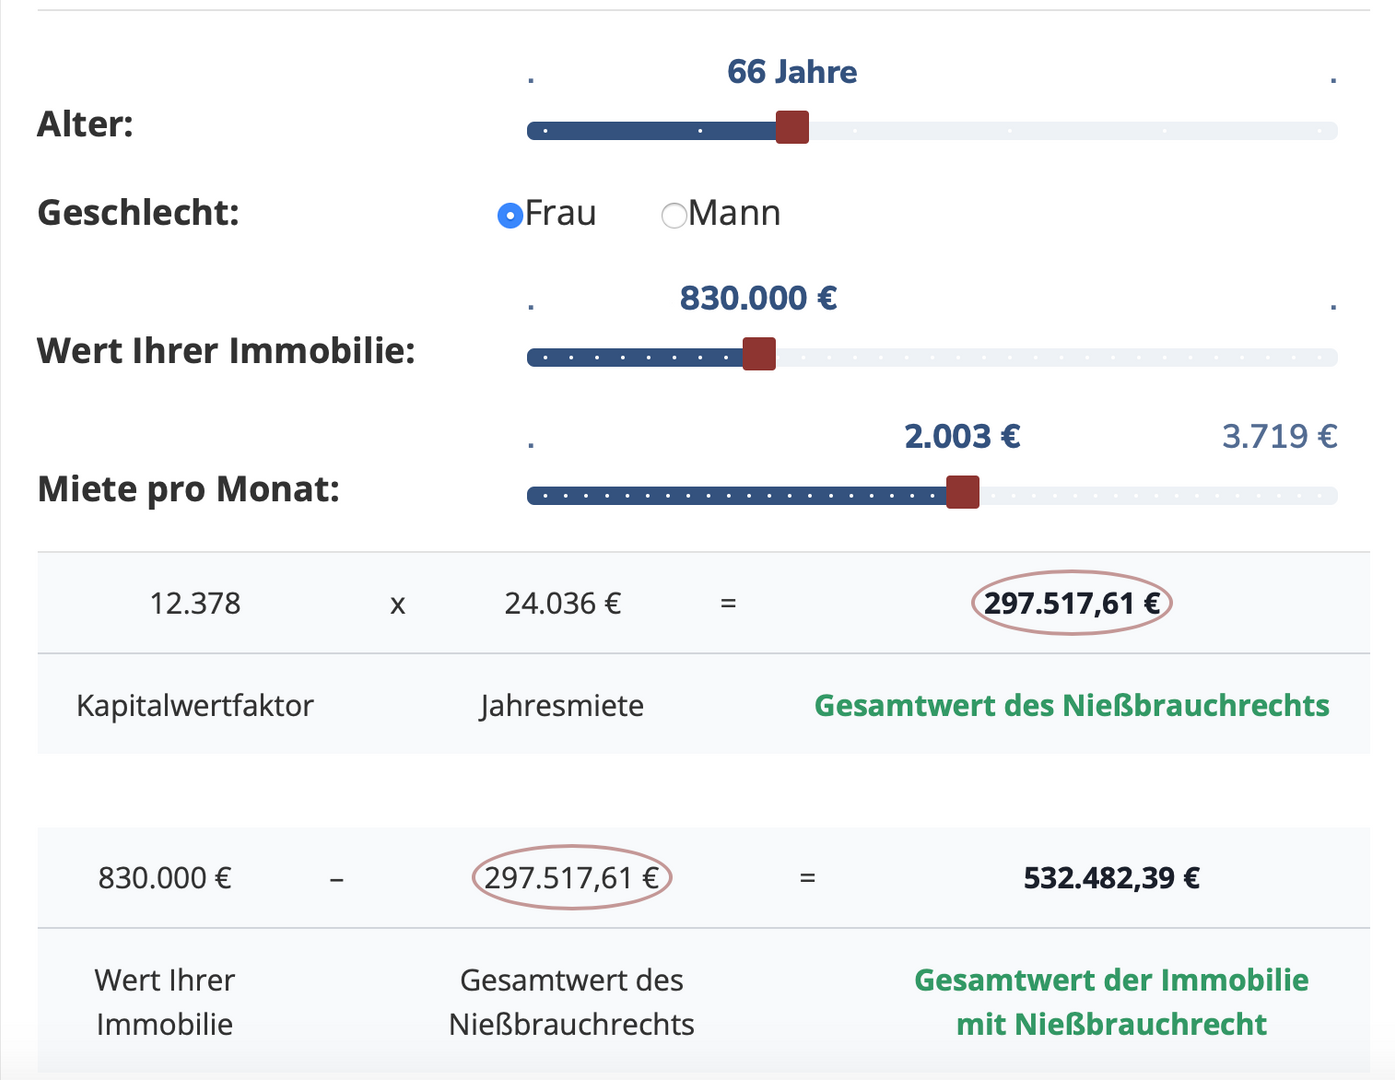Click the unfilled gray track of the Immobilie slider

(x=1050, y=357)
